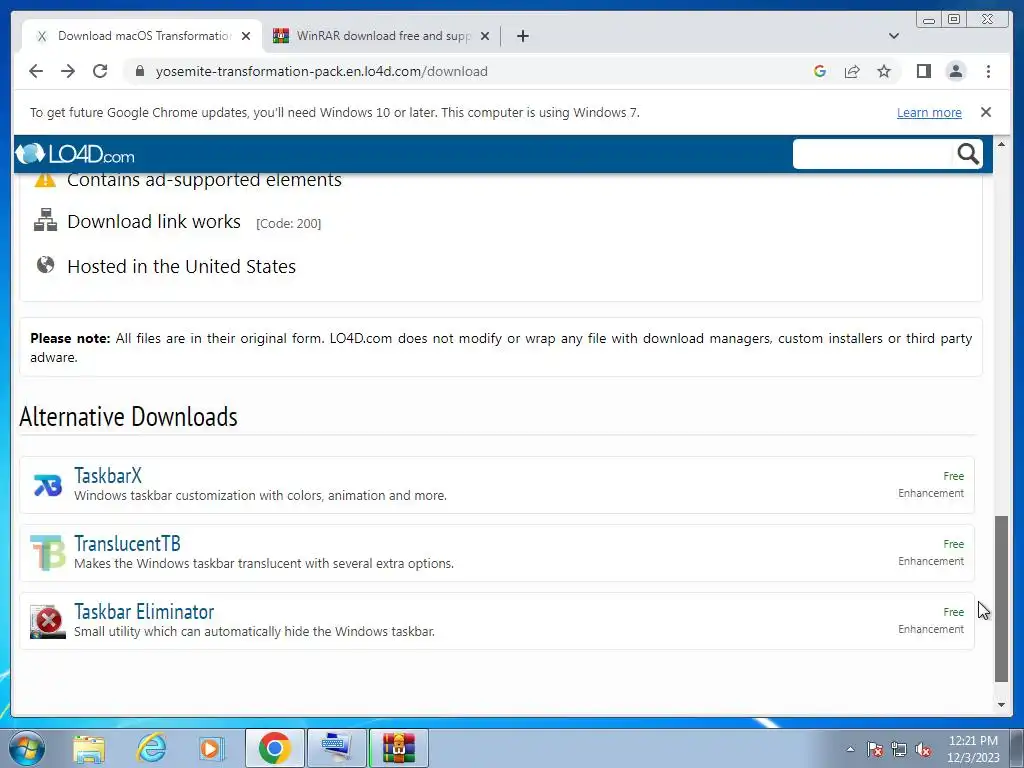
Task: Click the Enhancement label in Taskbar Eliminator row
Action: point(931,629)
